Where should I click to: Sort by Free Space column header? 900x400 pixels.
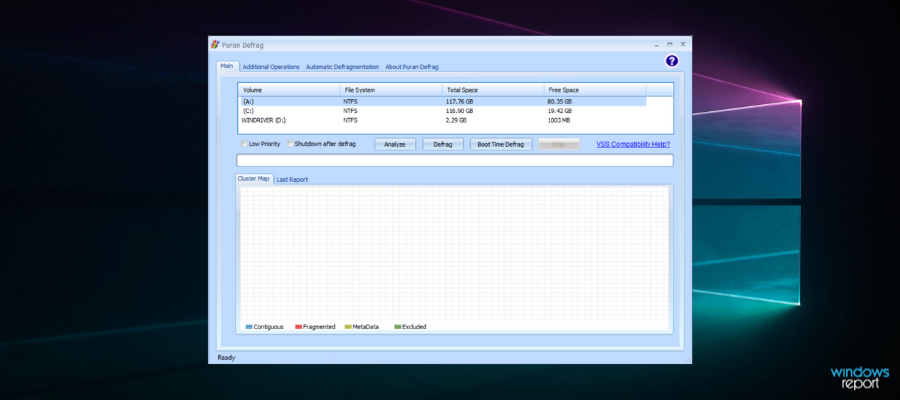[x=595, y=90]
